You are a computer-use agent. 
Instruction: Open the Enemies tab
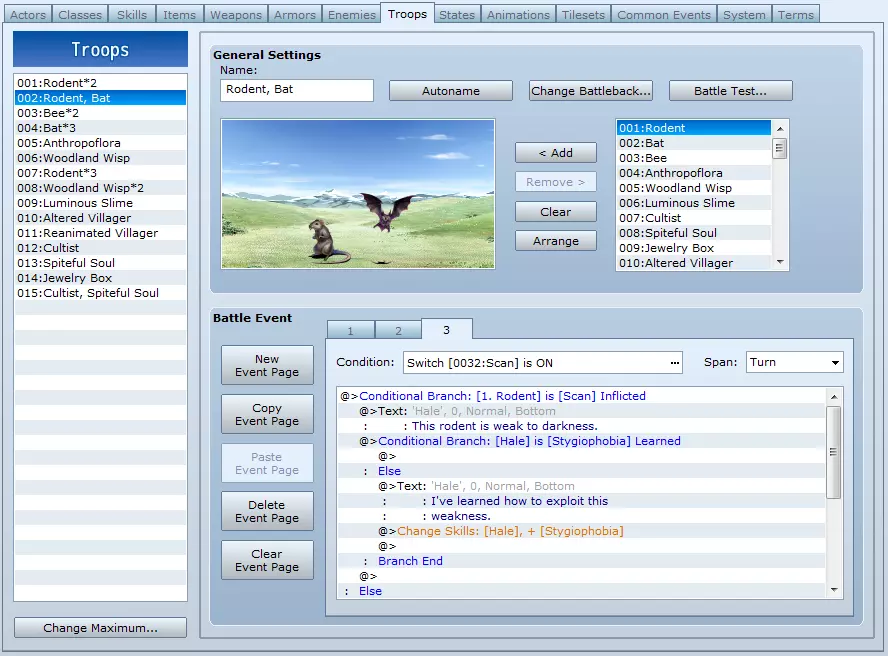tap(352, 15)
